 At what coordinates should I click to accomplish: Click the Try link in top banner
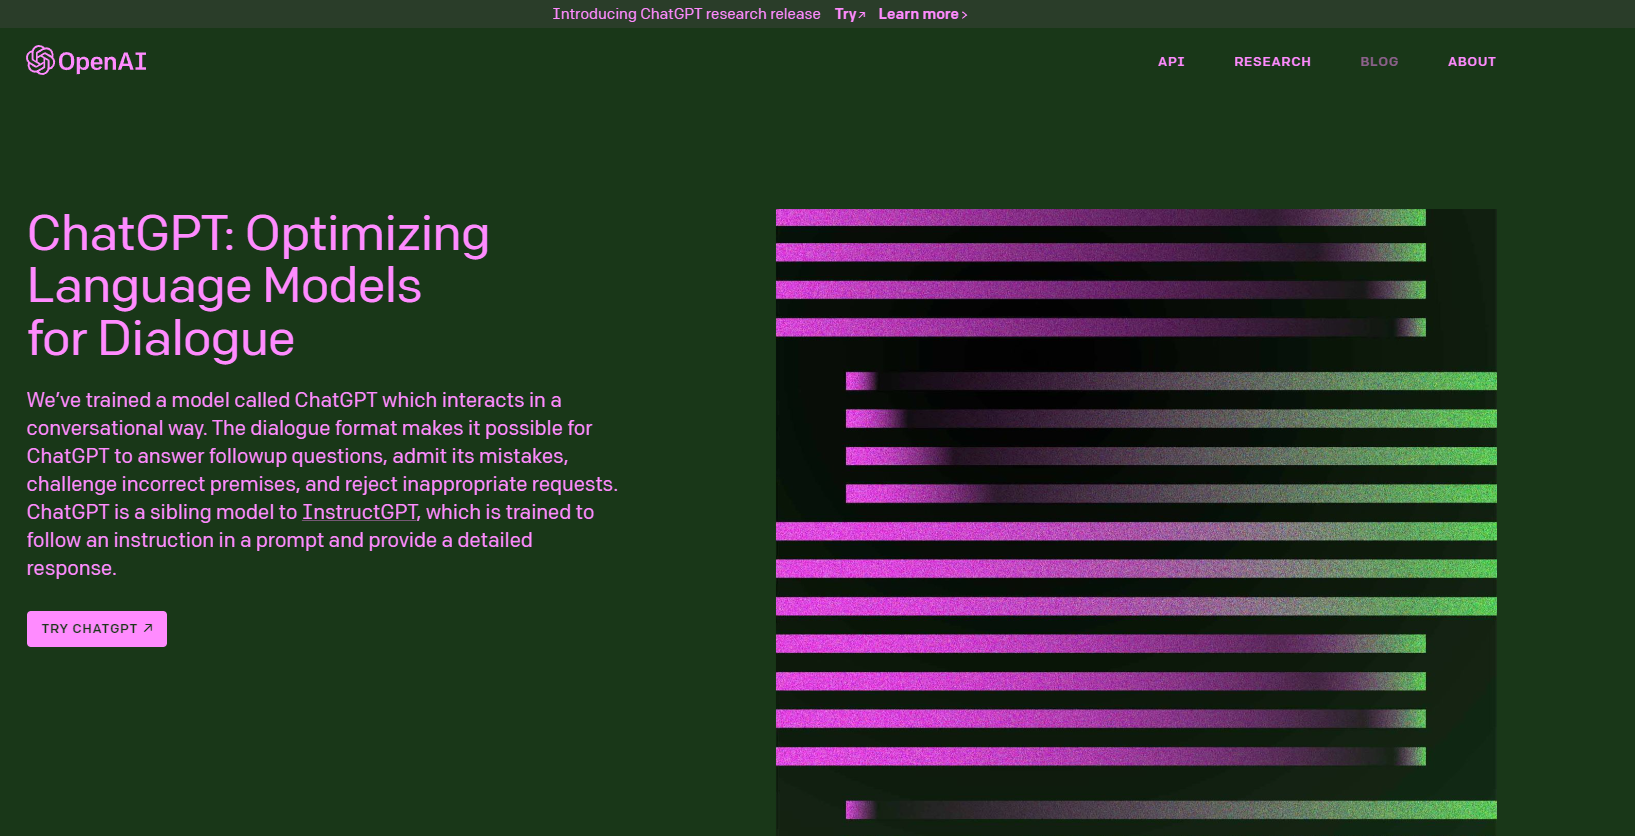tap(850, 14)
